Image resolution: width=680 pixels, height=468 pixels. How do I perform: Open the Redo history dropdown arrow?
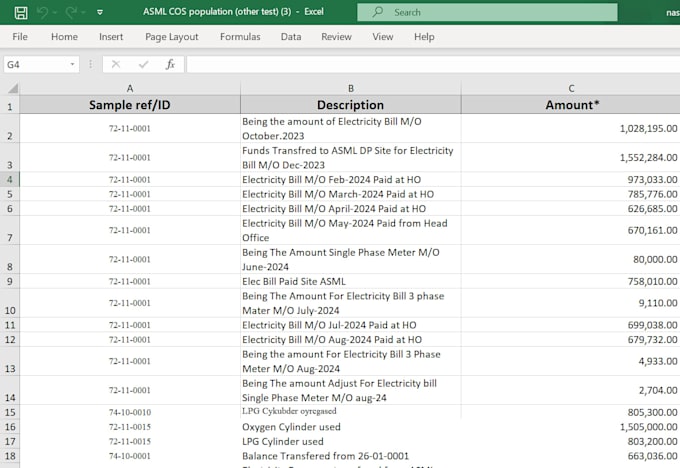tap(83, 13)
